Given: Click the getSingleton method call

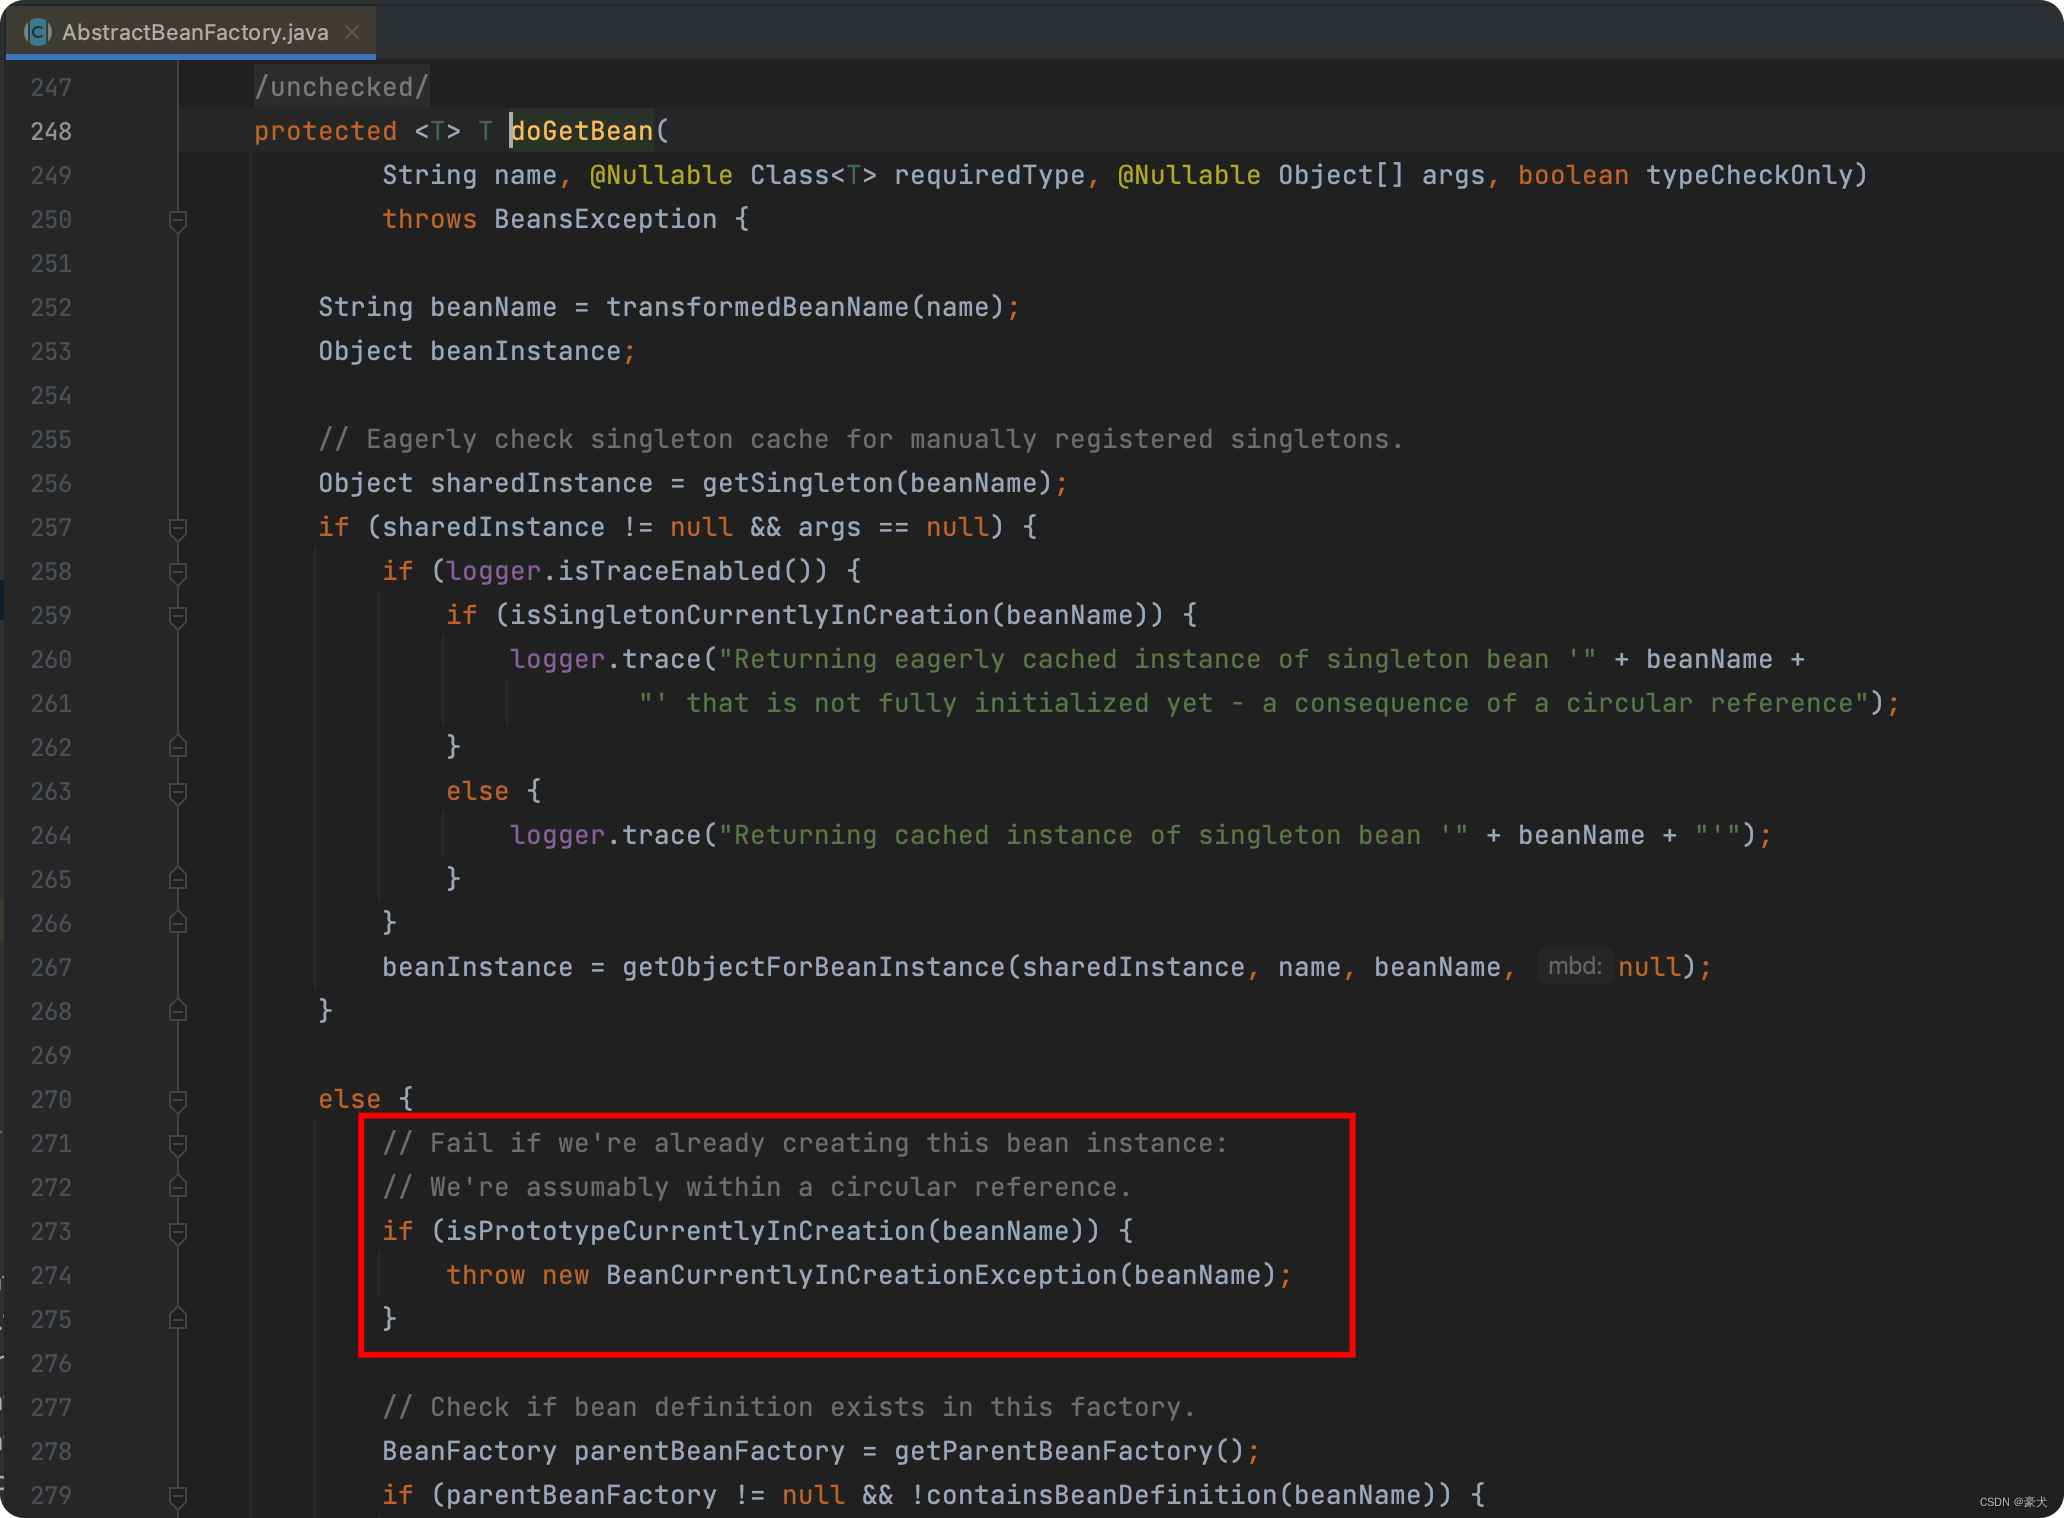Looking at the screenshot, I should pos(797,483).
